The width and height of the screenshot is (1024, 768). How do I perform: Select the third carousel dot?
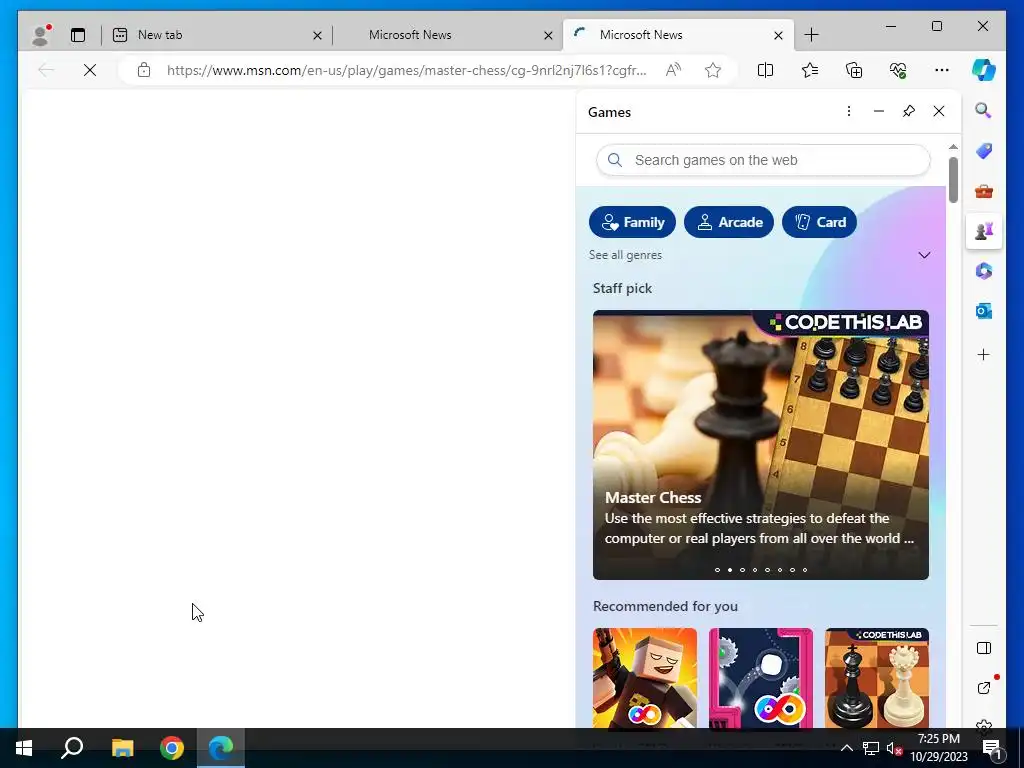coord(742,570)
